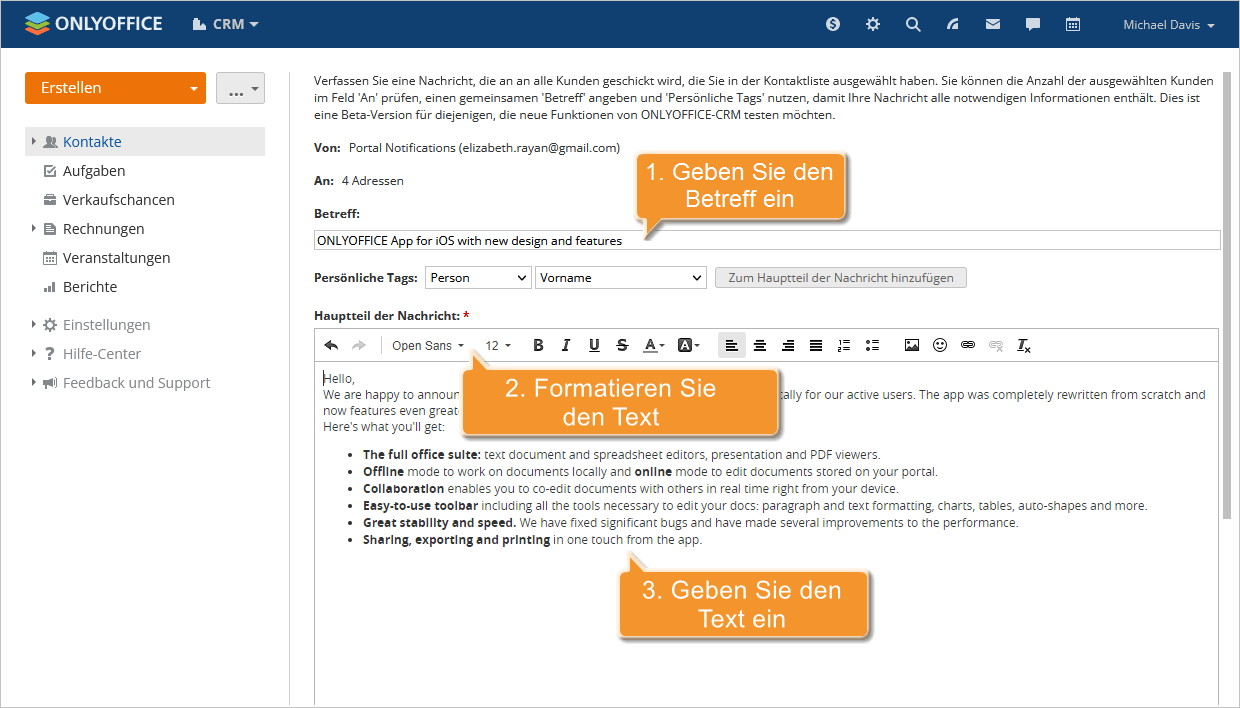Insert a bulleted list
Viewport: 1240px width, 708px height.
coord(872,345)
